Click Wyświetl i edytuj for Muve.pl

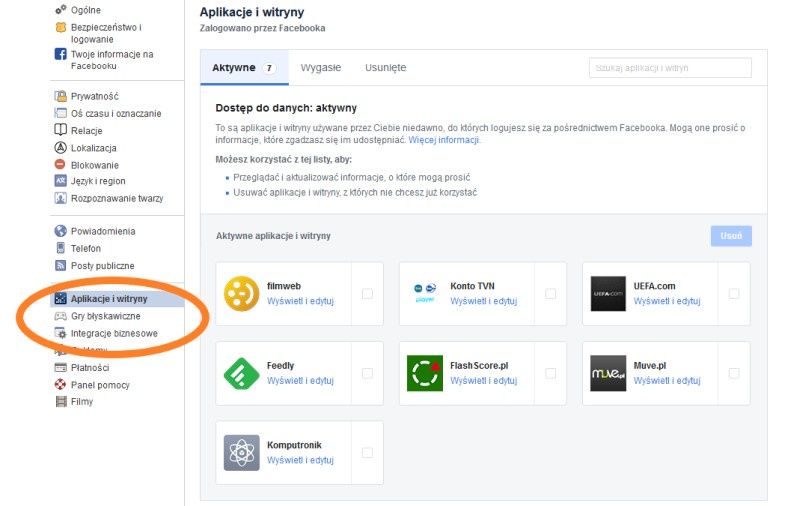coord(667,381)
